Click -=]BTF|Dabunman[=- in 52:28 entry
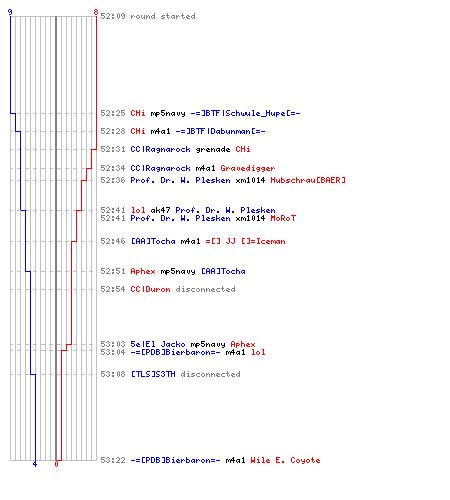 pos(220,131)
